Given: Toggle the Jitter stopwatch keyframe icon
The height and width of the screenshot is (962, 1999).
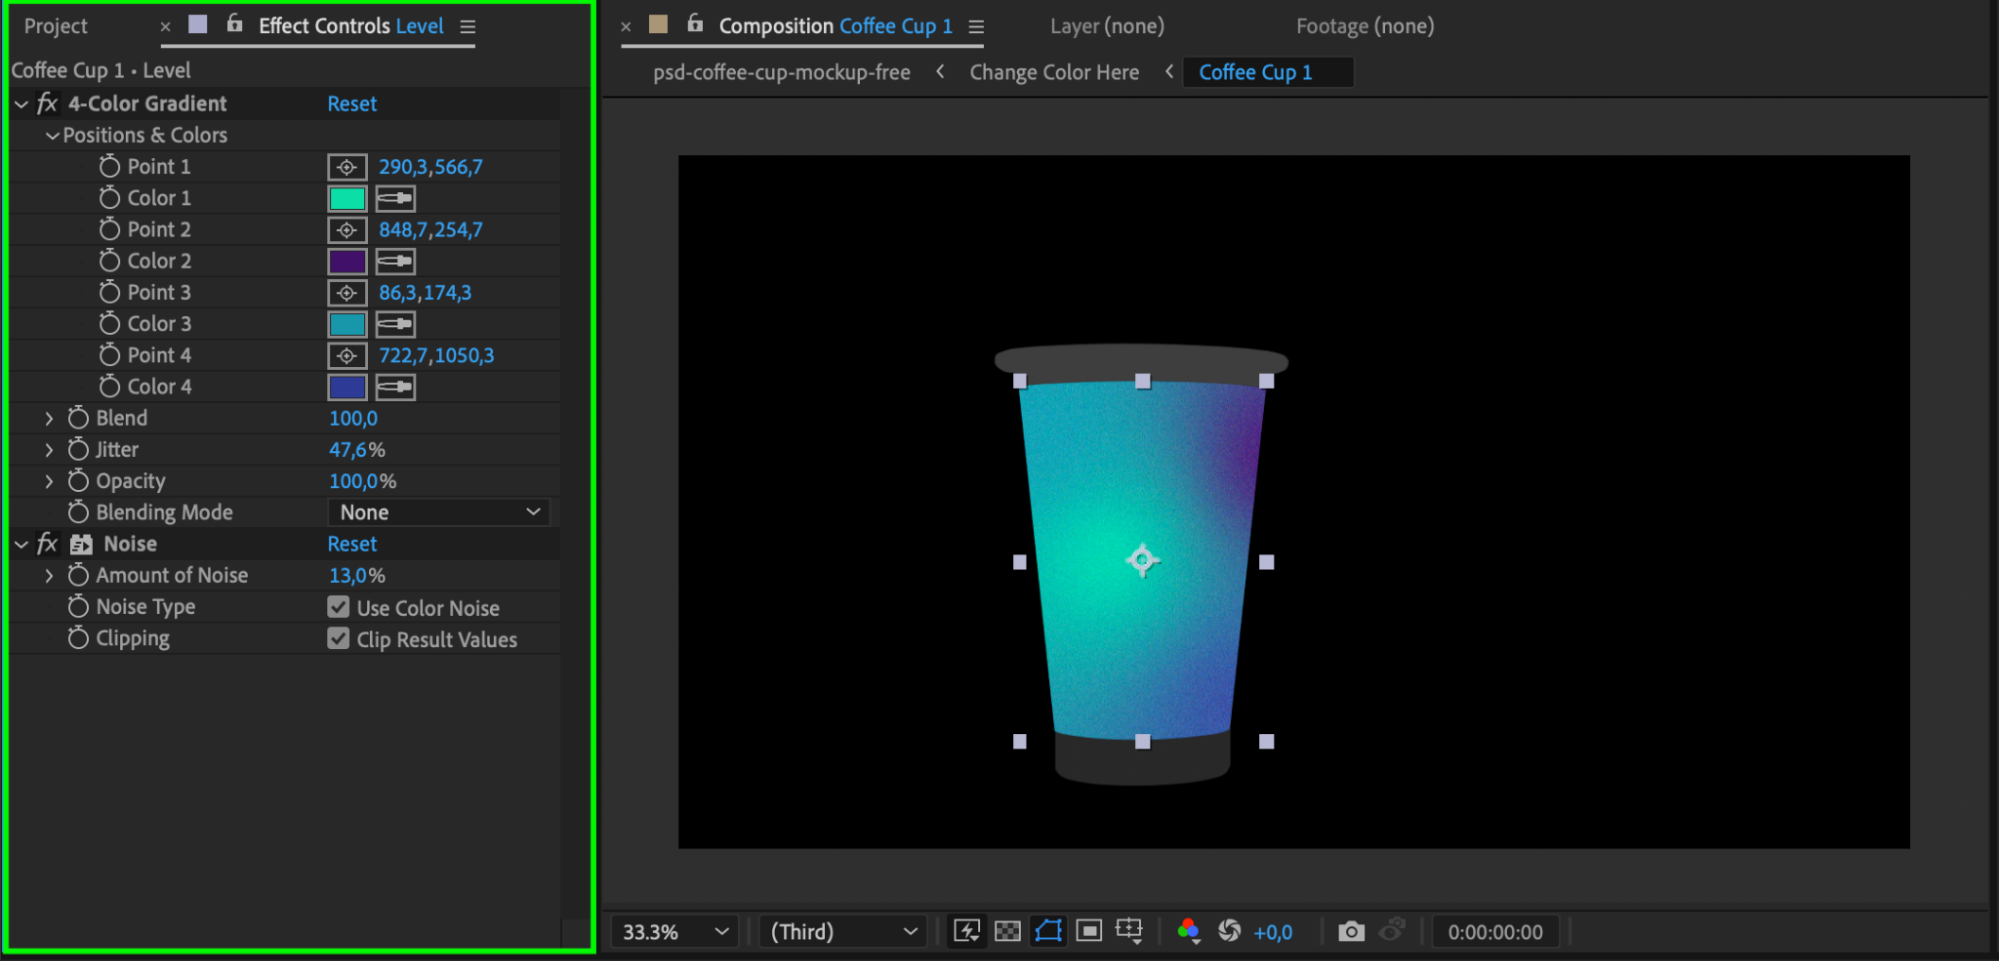Looking at the screenshot, I should [78, 450].
